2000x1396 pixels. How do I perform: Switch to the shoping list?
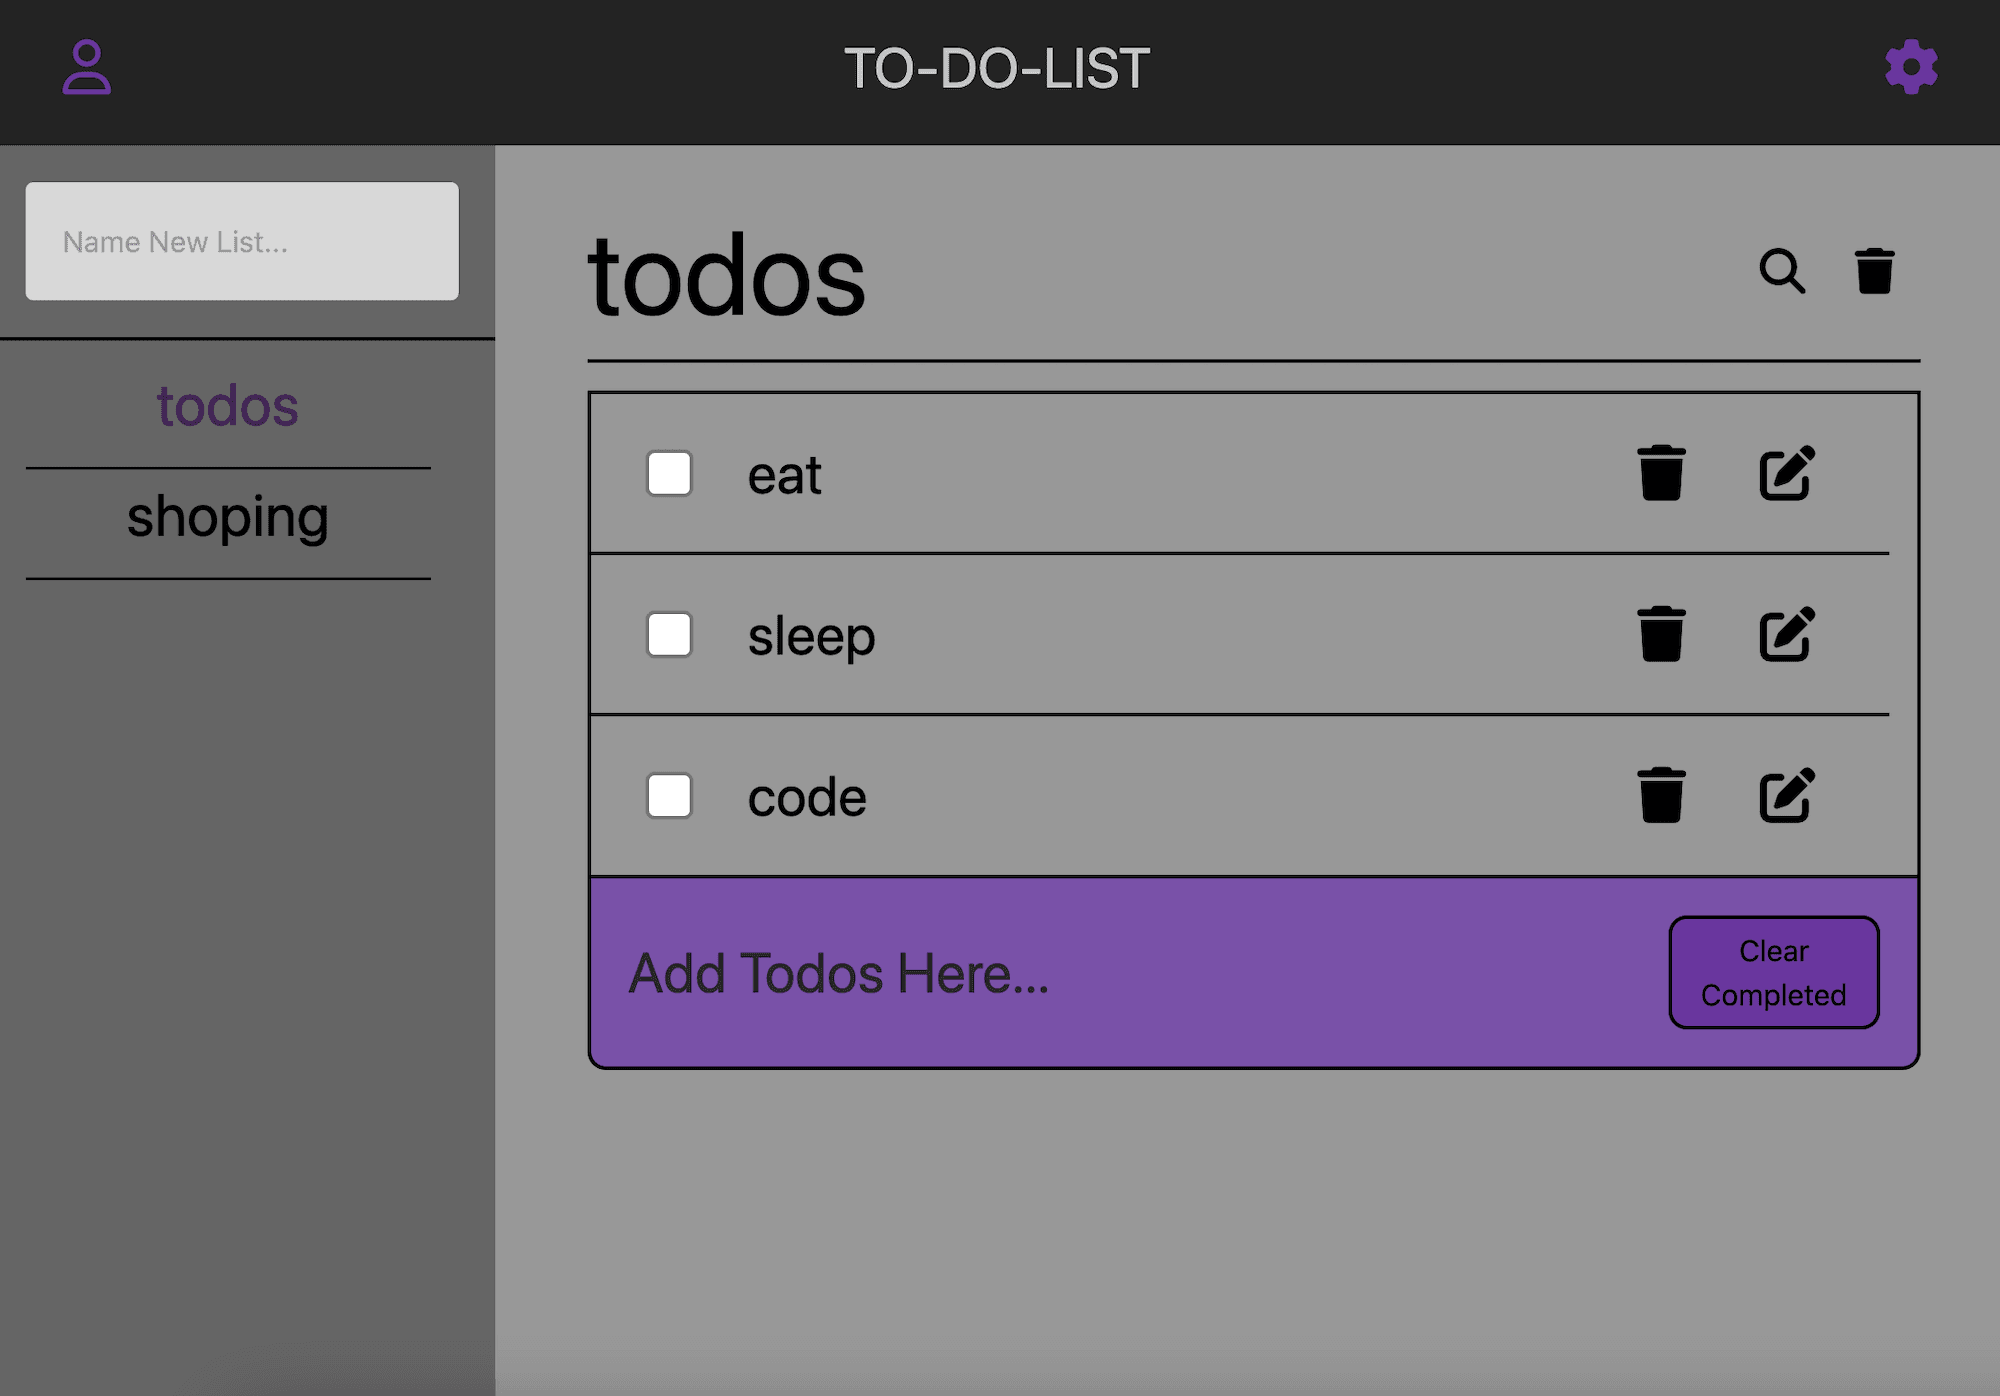(x=226, y=516)
